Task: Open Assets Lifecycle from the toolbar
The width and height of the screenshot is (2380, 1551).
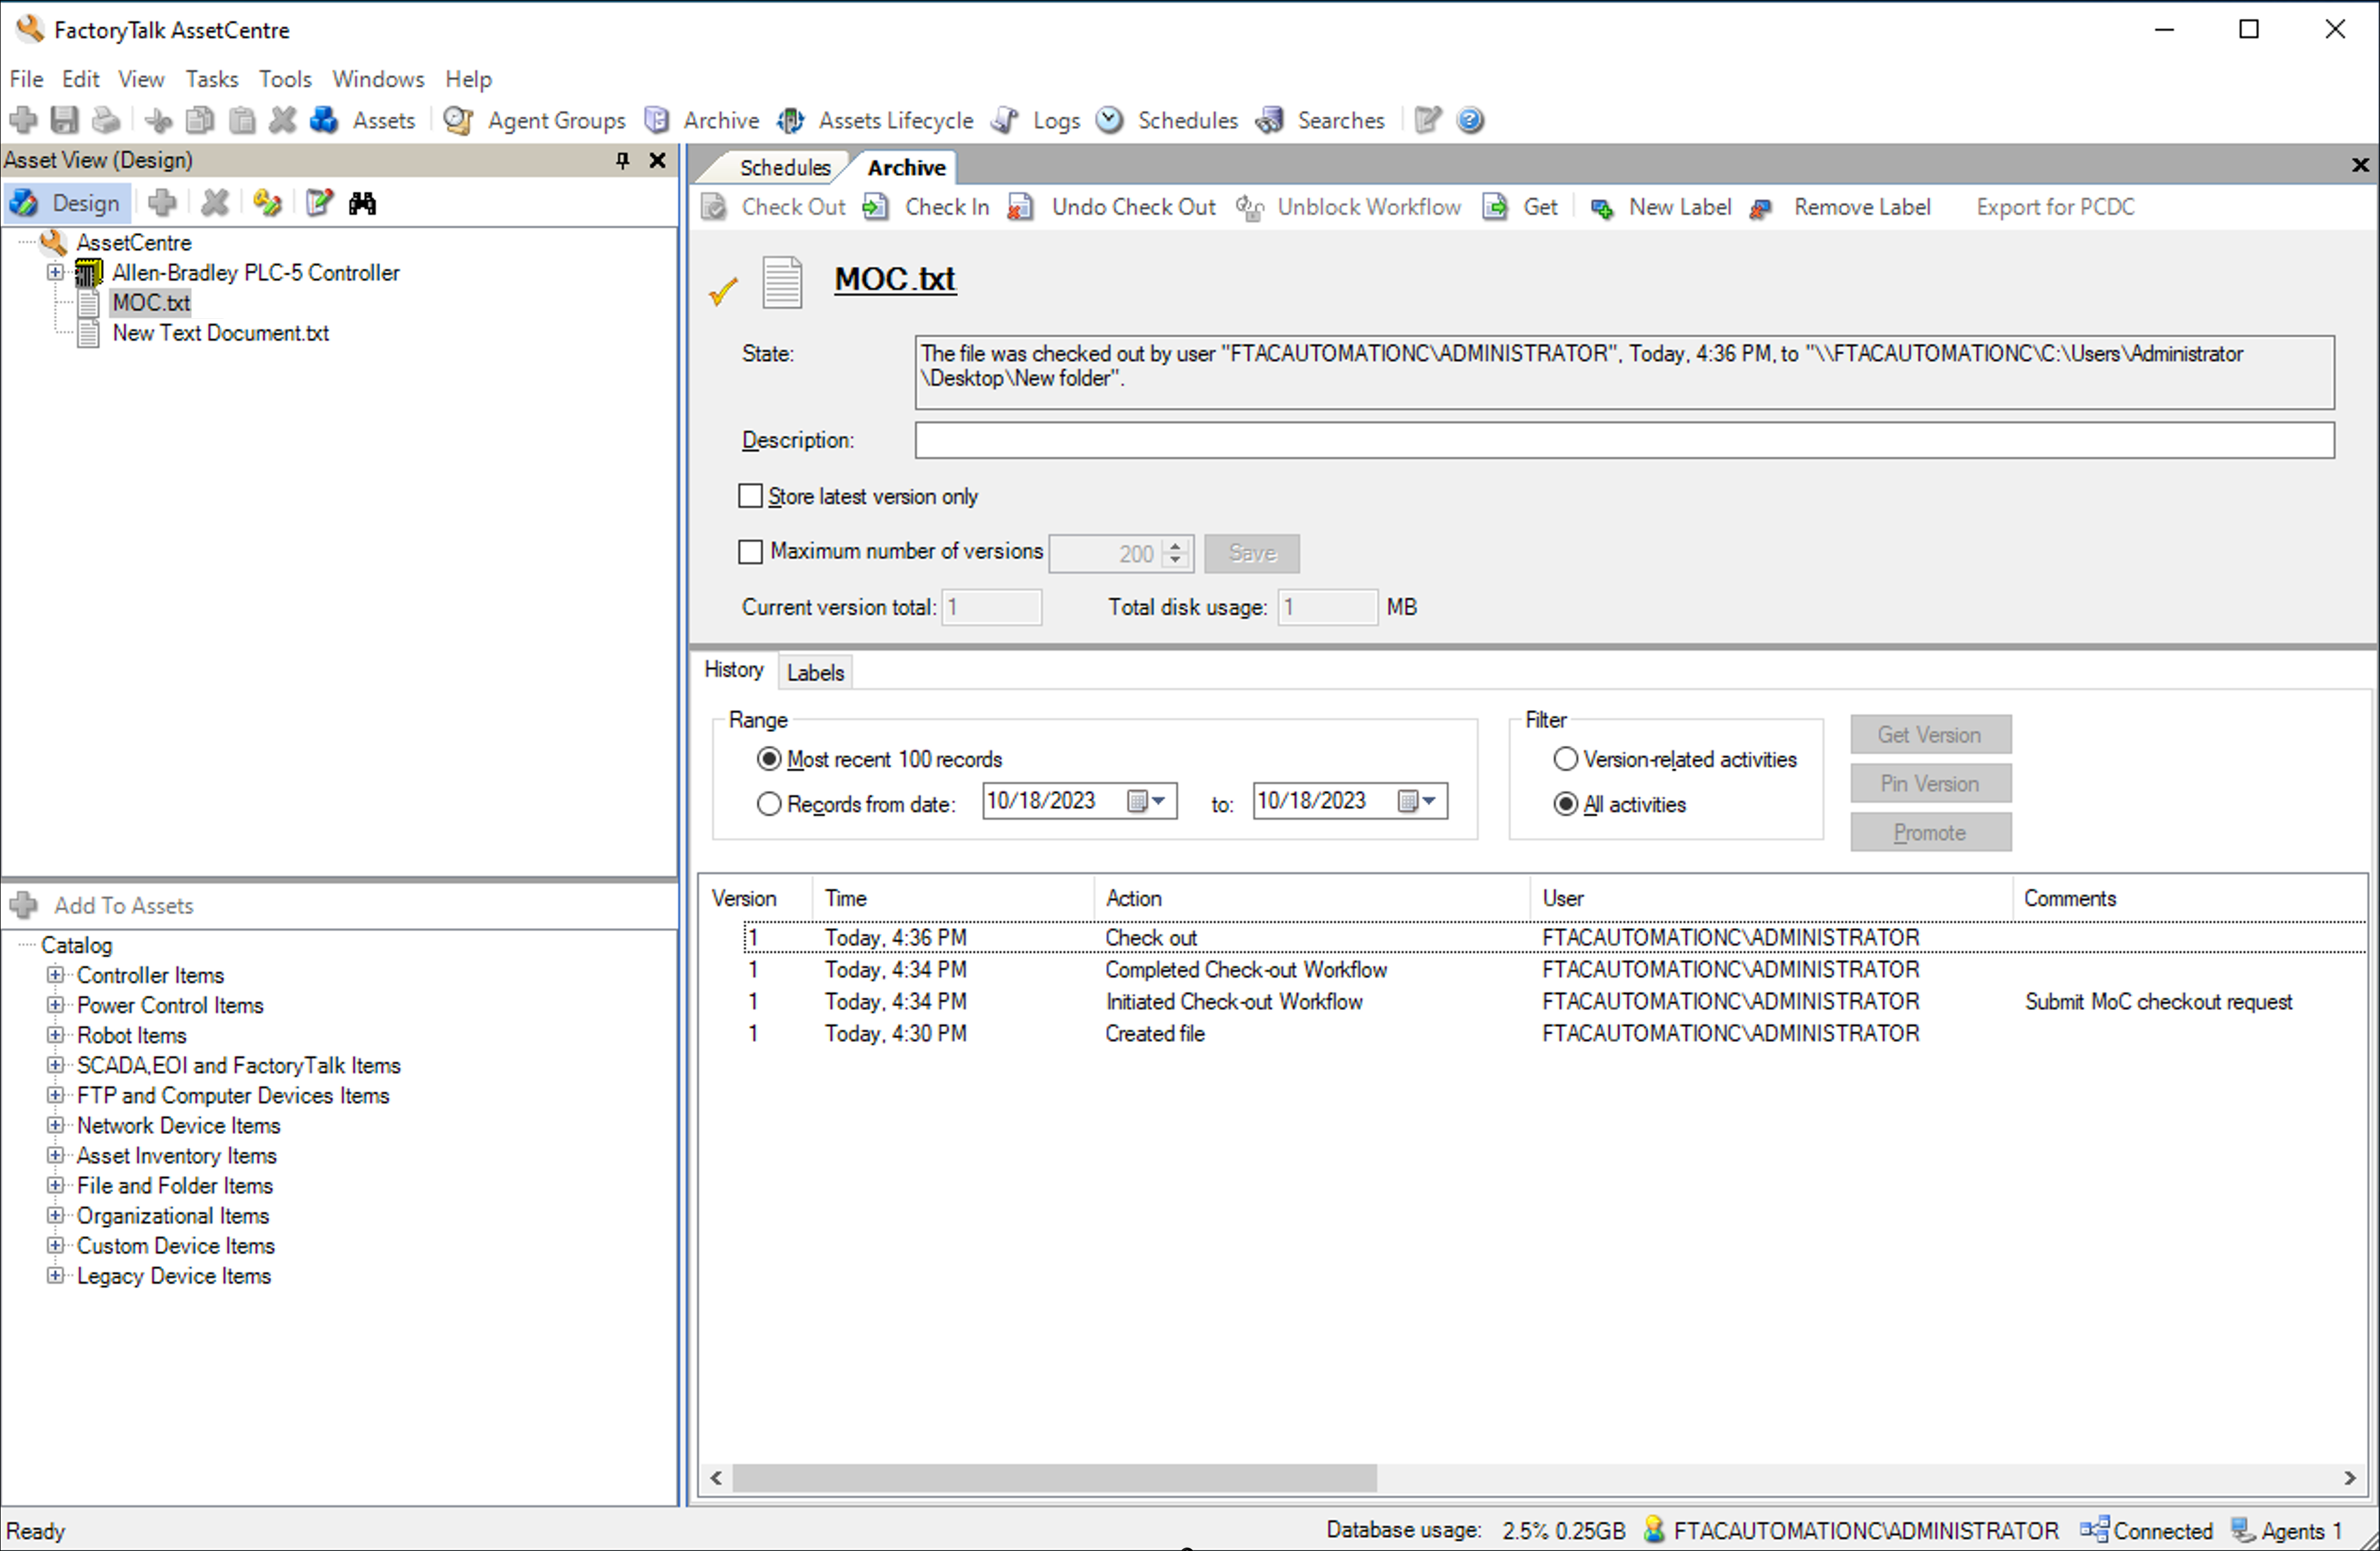Action: pos(876,120)
